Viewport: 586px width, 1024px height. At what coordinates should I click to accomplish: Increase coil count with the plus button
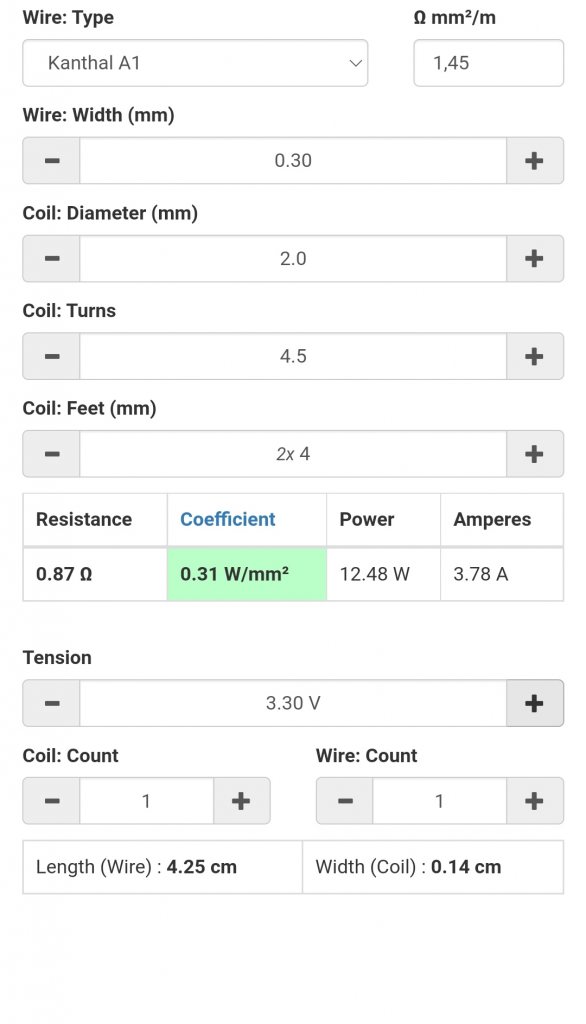pyautogui.click(x=241, y=801)
